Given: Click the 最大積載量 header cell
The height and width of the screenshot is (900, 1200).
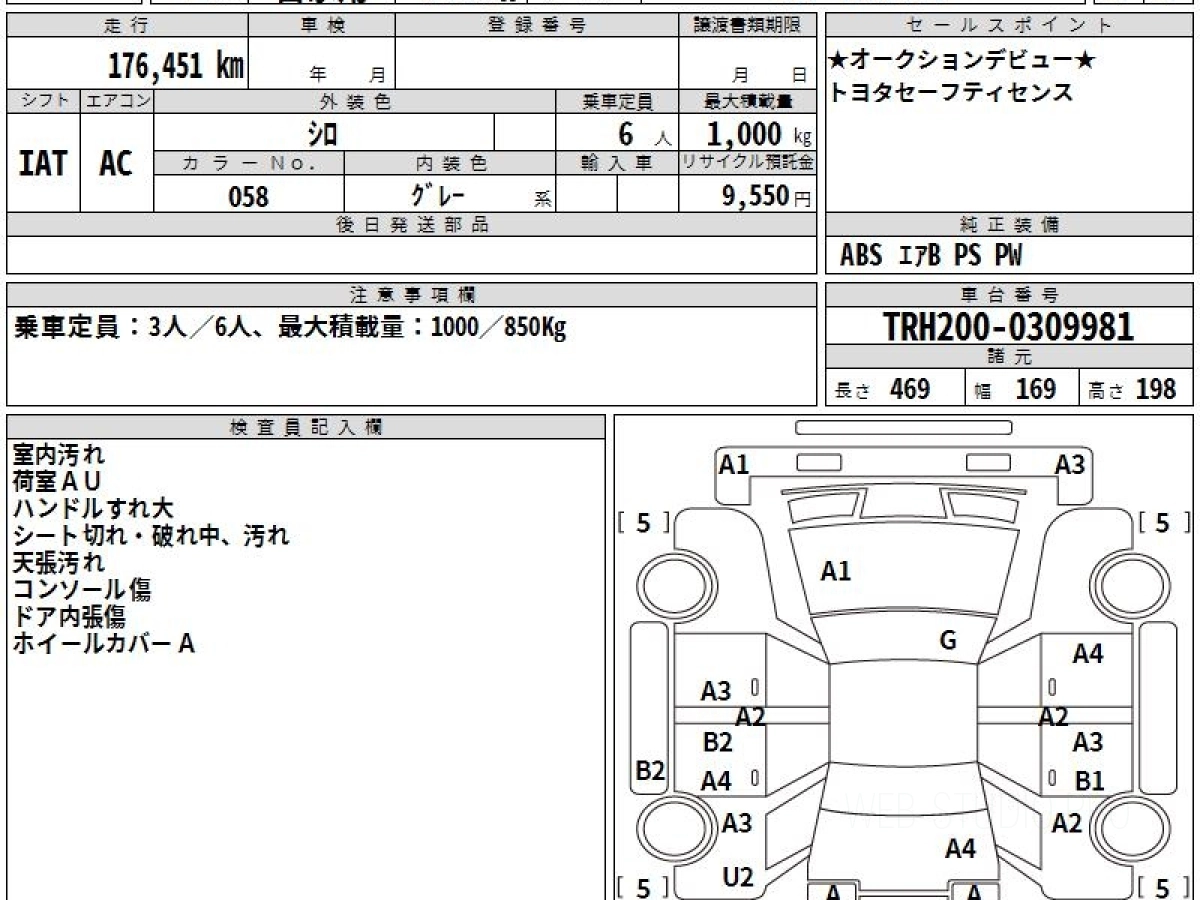Looking at the screenshot, I should pos(747,101).
